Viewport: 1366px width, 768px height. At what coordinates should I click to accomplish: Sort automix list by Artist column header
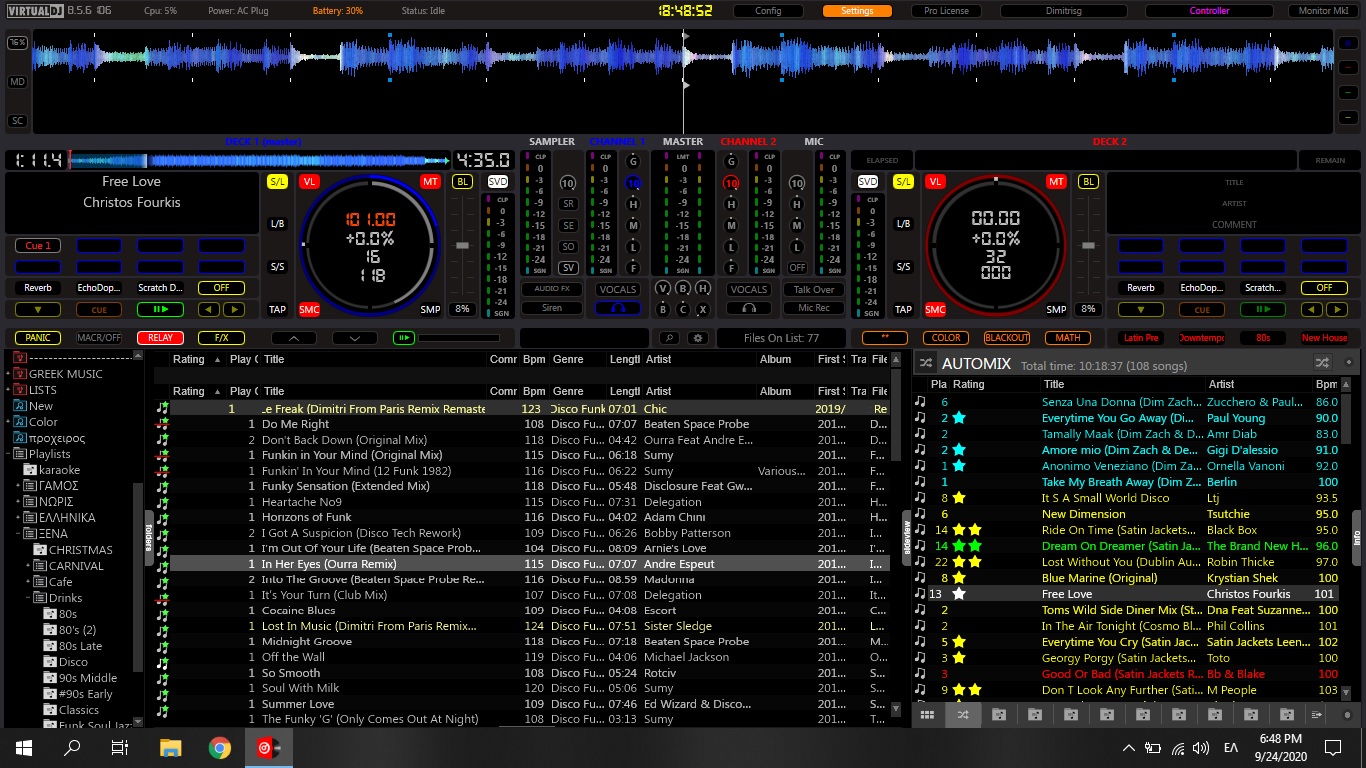[1258, 384]
